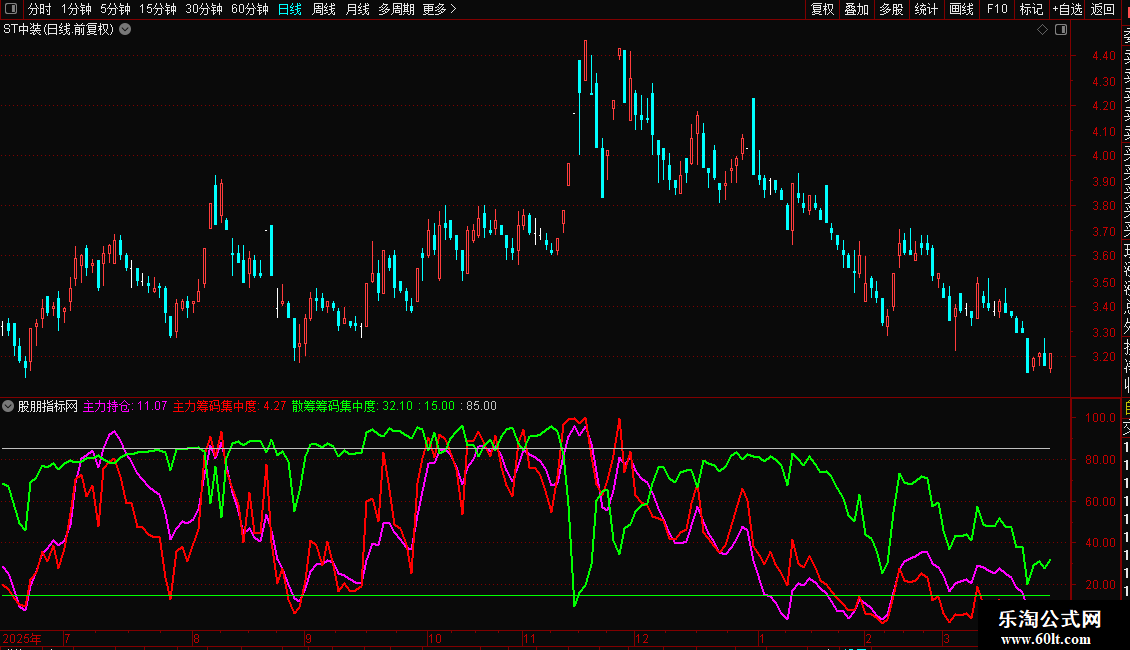Switch to 周线 weekly chart
This screenshot has height=650, width=1130.
point(324,9)
